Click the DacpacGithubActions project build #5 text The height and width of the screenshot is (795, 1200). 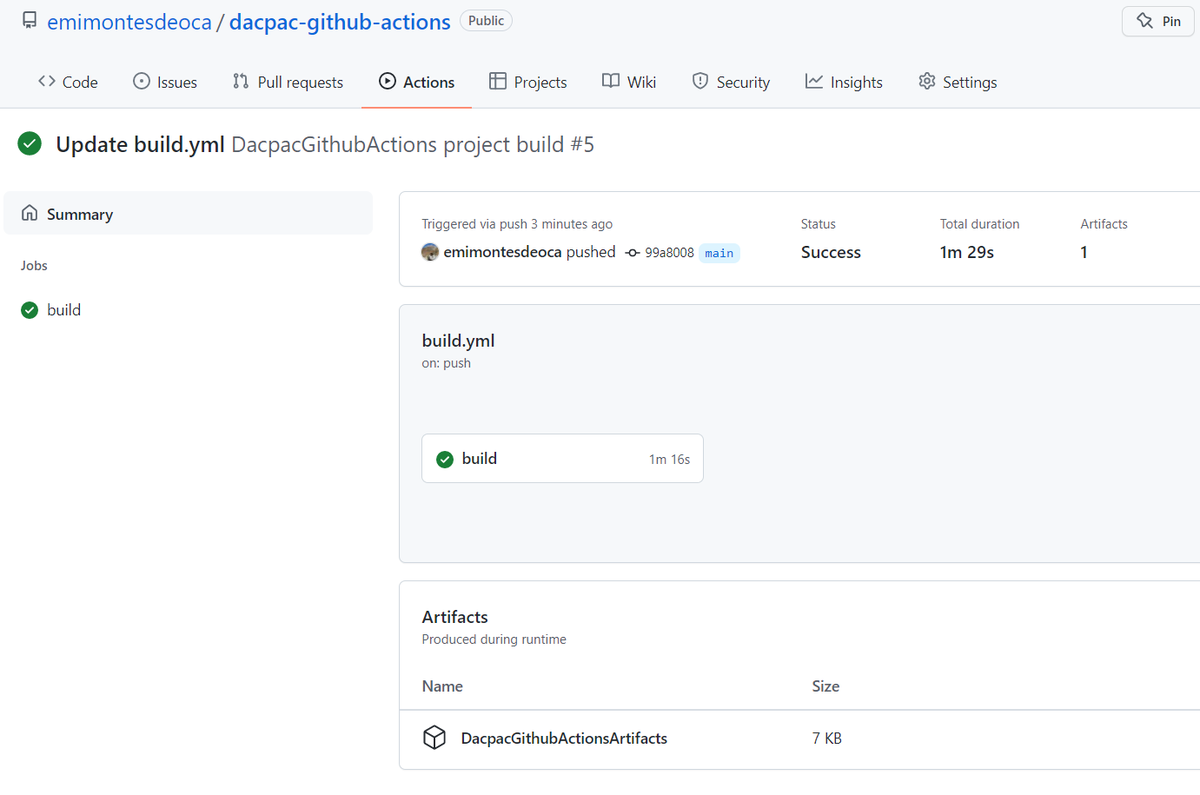click(413, 145)
